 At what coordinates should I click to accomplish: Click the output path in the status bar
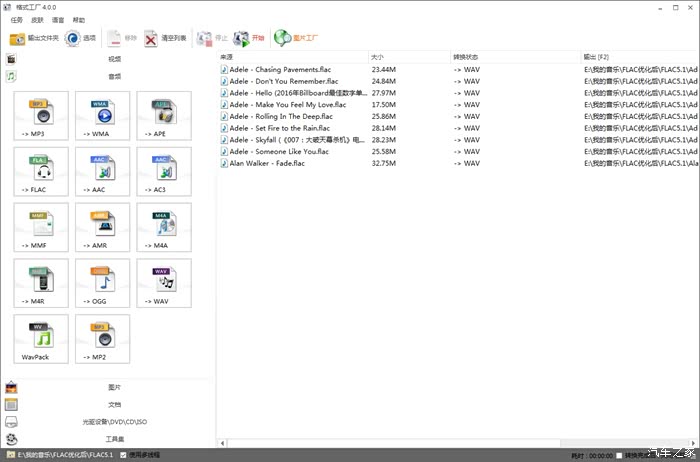click(x=65, y=455)
